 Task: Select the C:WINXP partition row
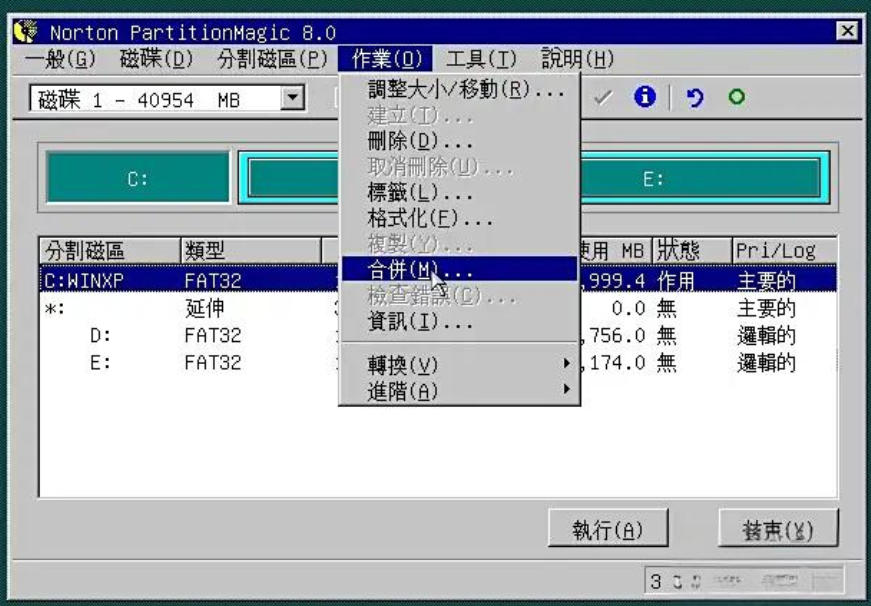click(438, 279)
